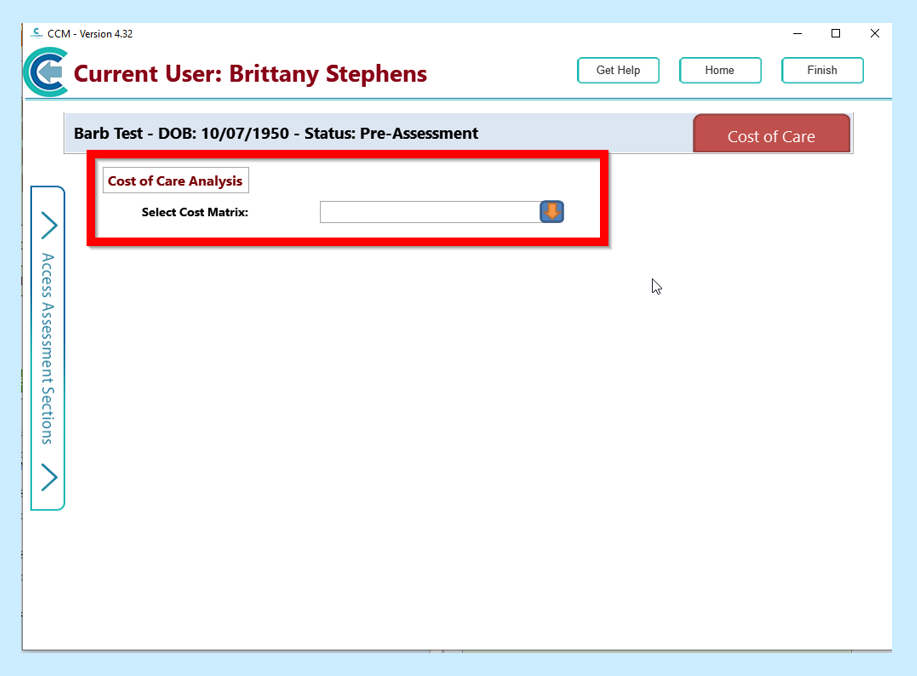Maximize the CCM window
The height and width of the screenshot is (676, 917).
coord(836,33)
